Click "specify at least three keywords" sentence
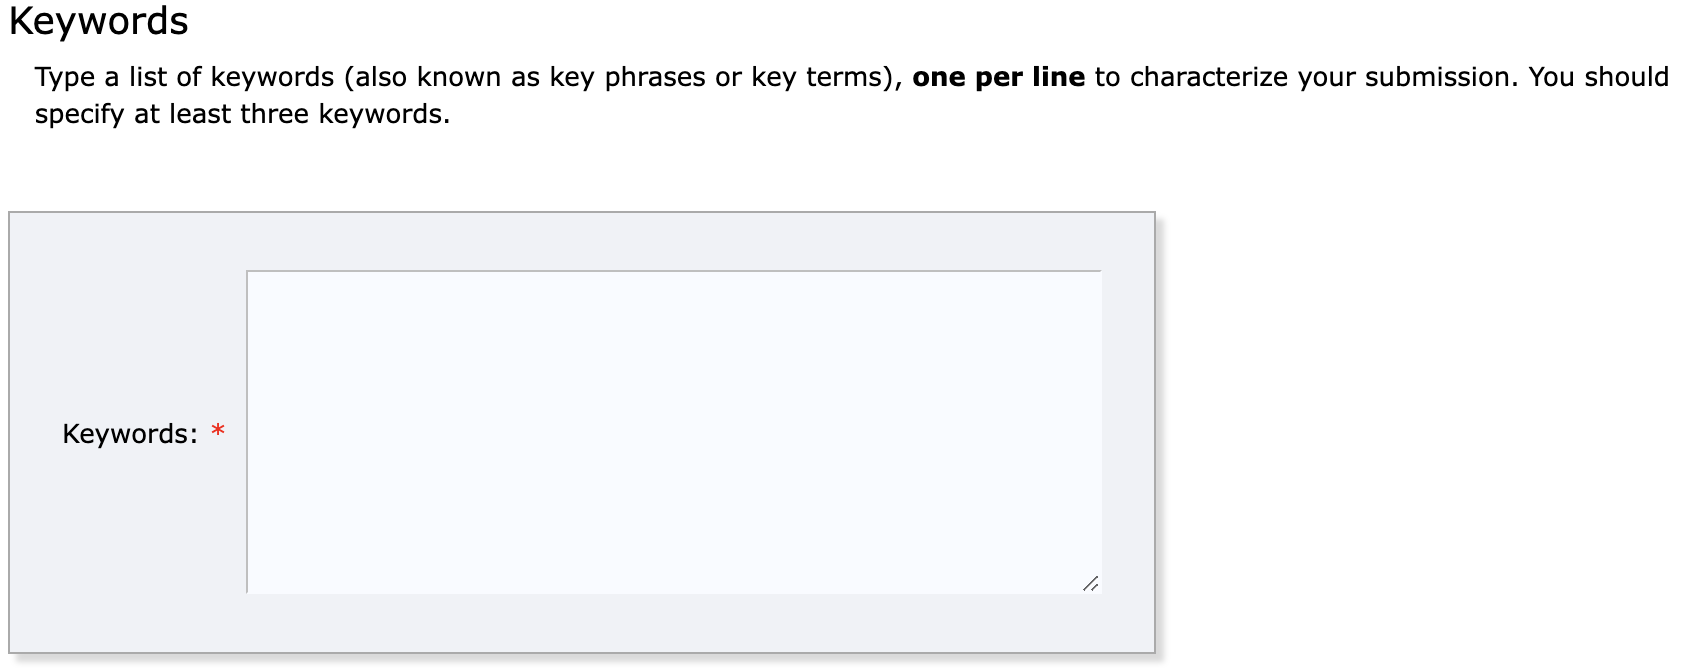1696x668 pixels. (242, 114)
